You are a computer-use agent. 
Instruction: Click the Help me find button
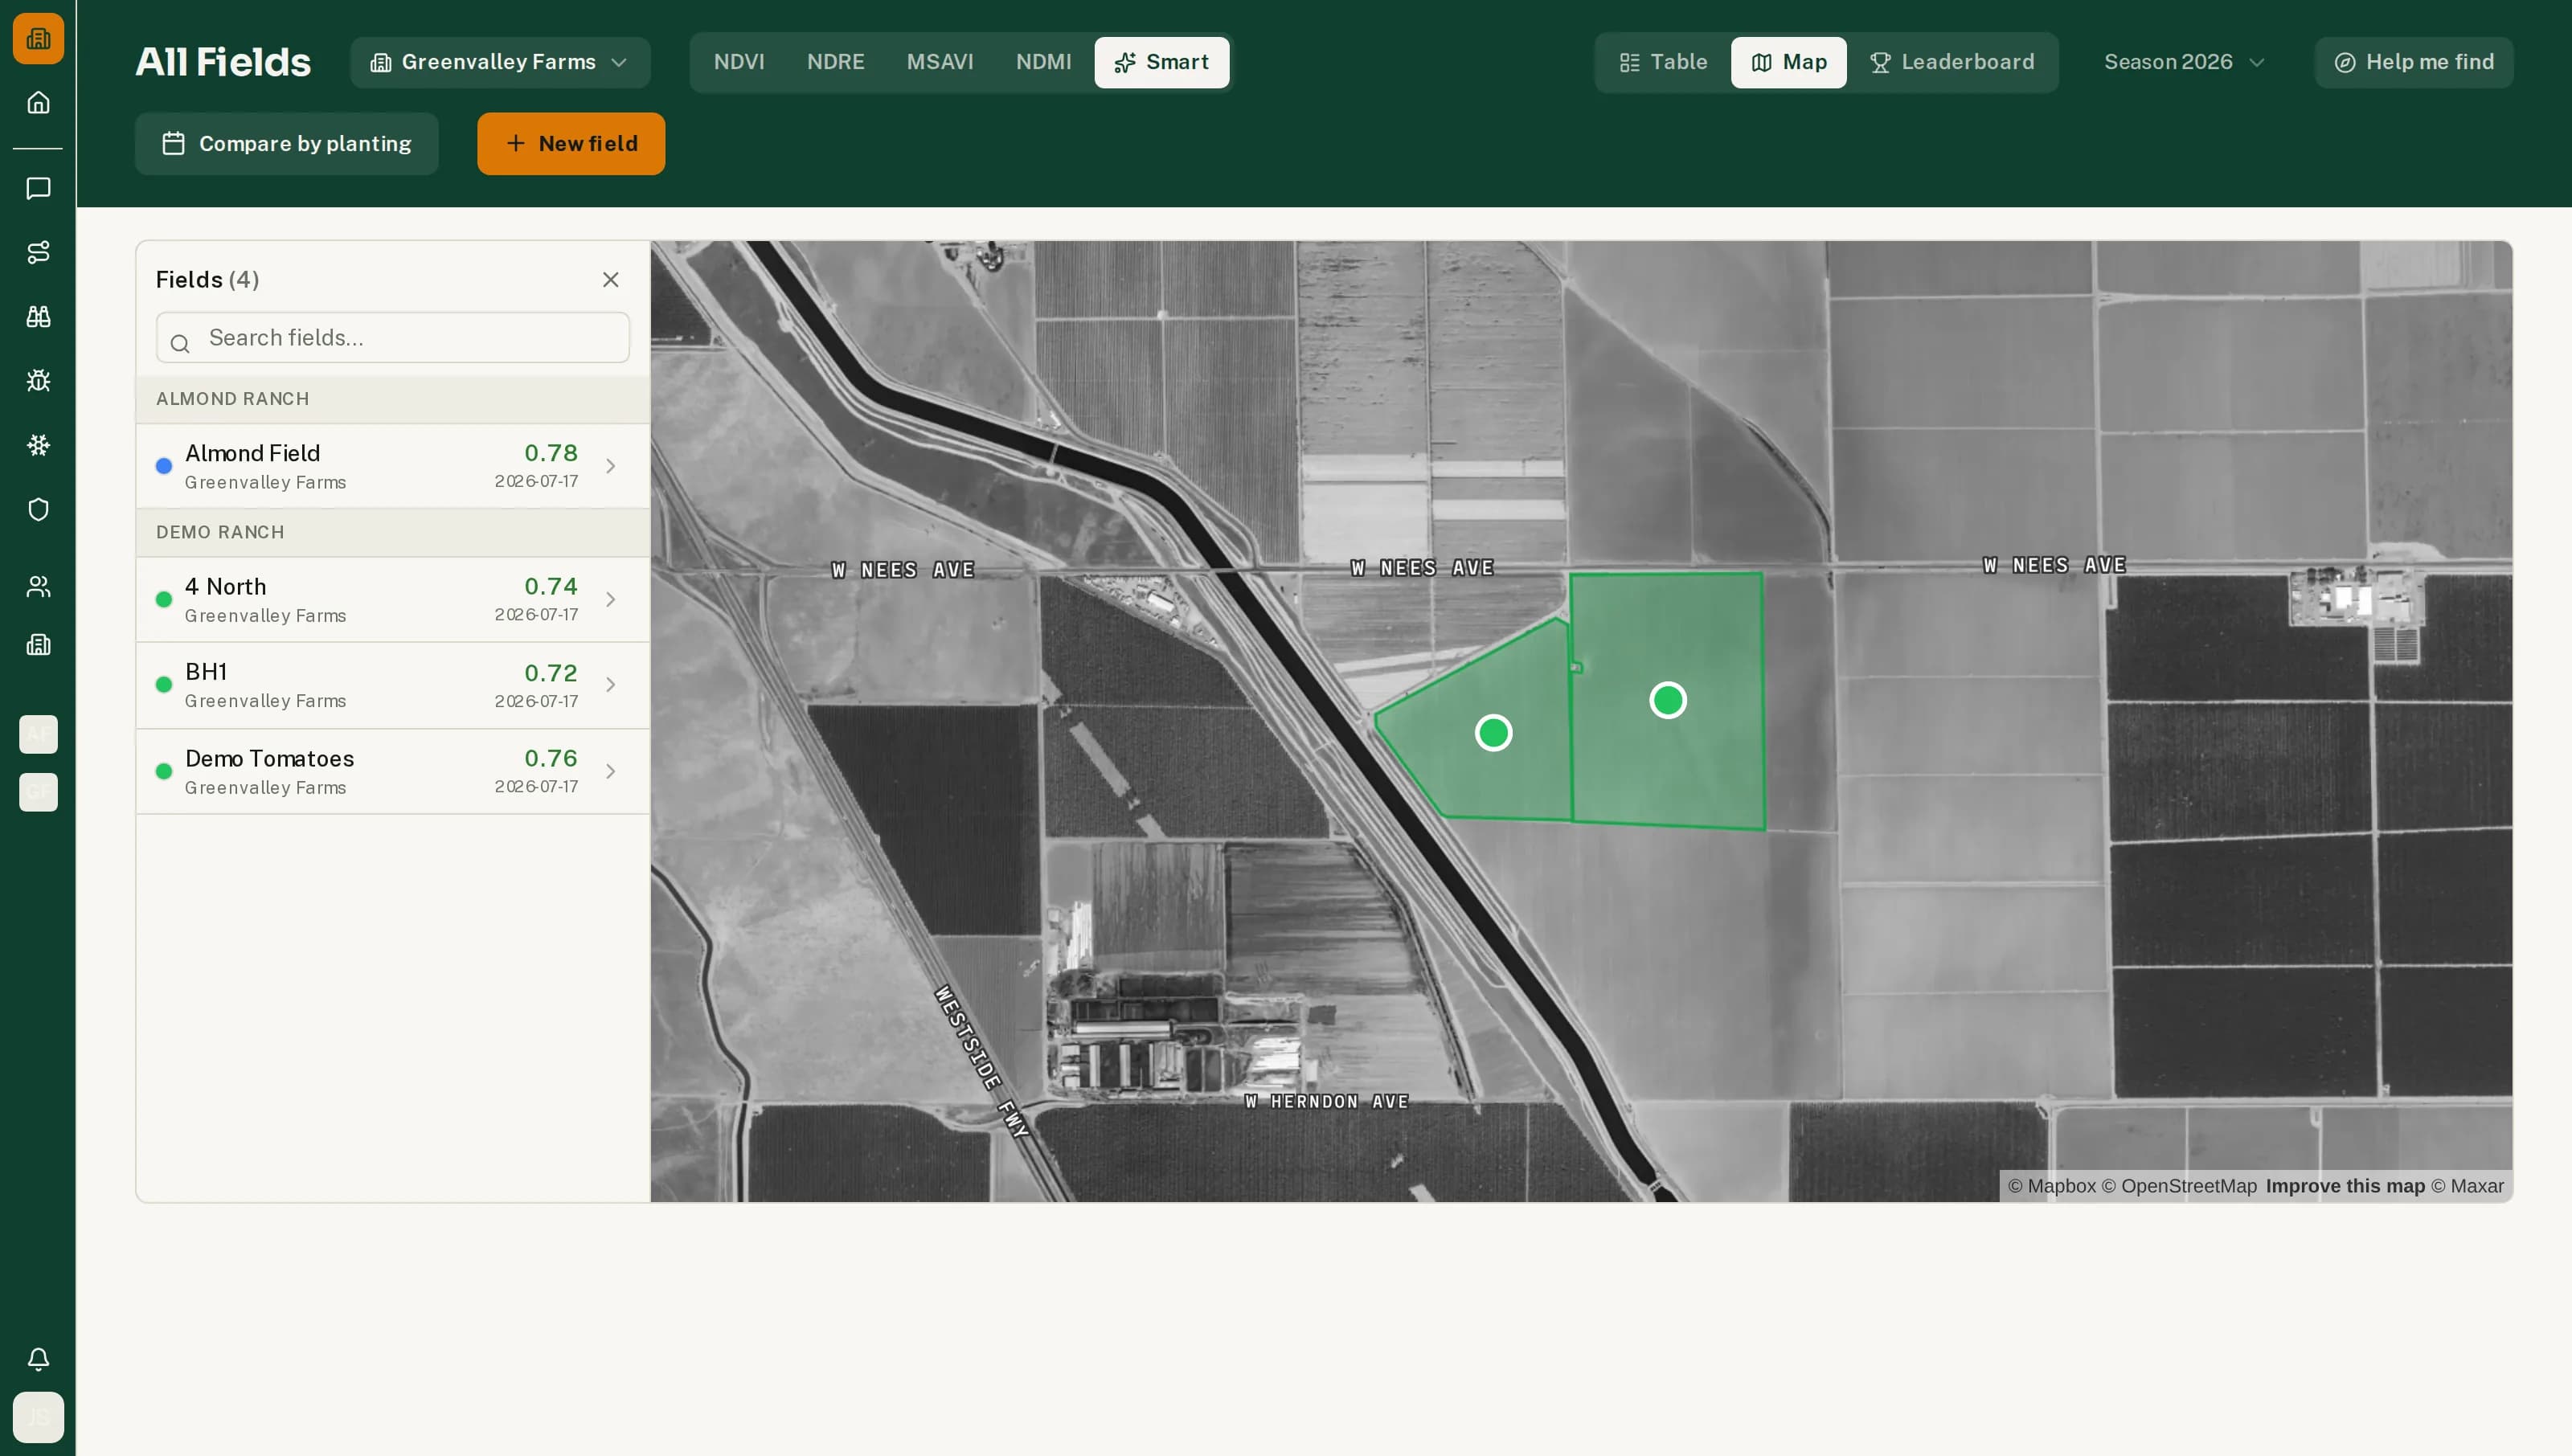click(x=2413, y=62)
